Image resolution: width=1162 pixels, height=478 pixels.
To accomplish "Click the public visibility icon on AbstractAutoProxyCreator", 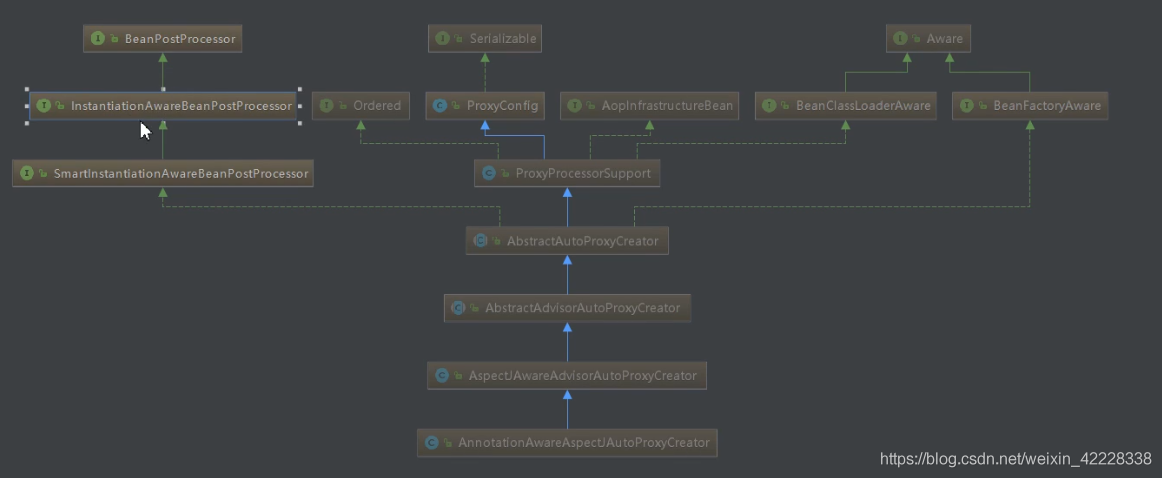I will click(497, 242).
